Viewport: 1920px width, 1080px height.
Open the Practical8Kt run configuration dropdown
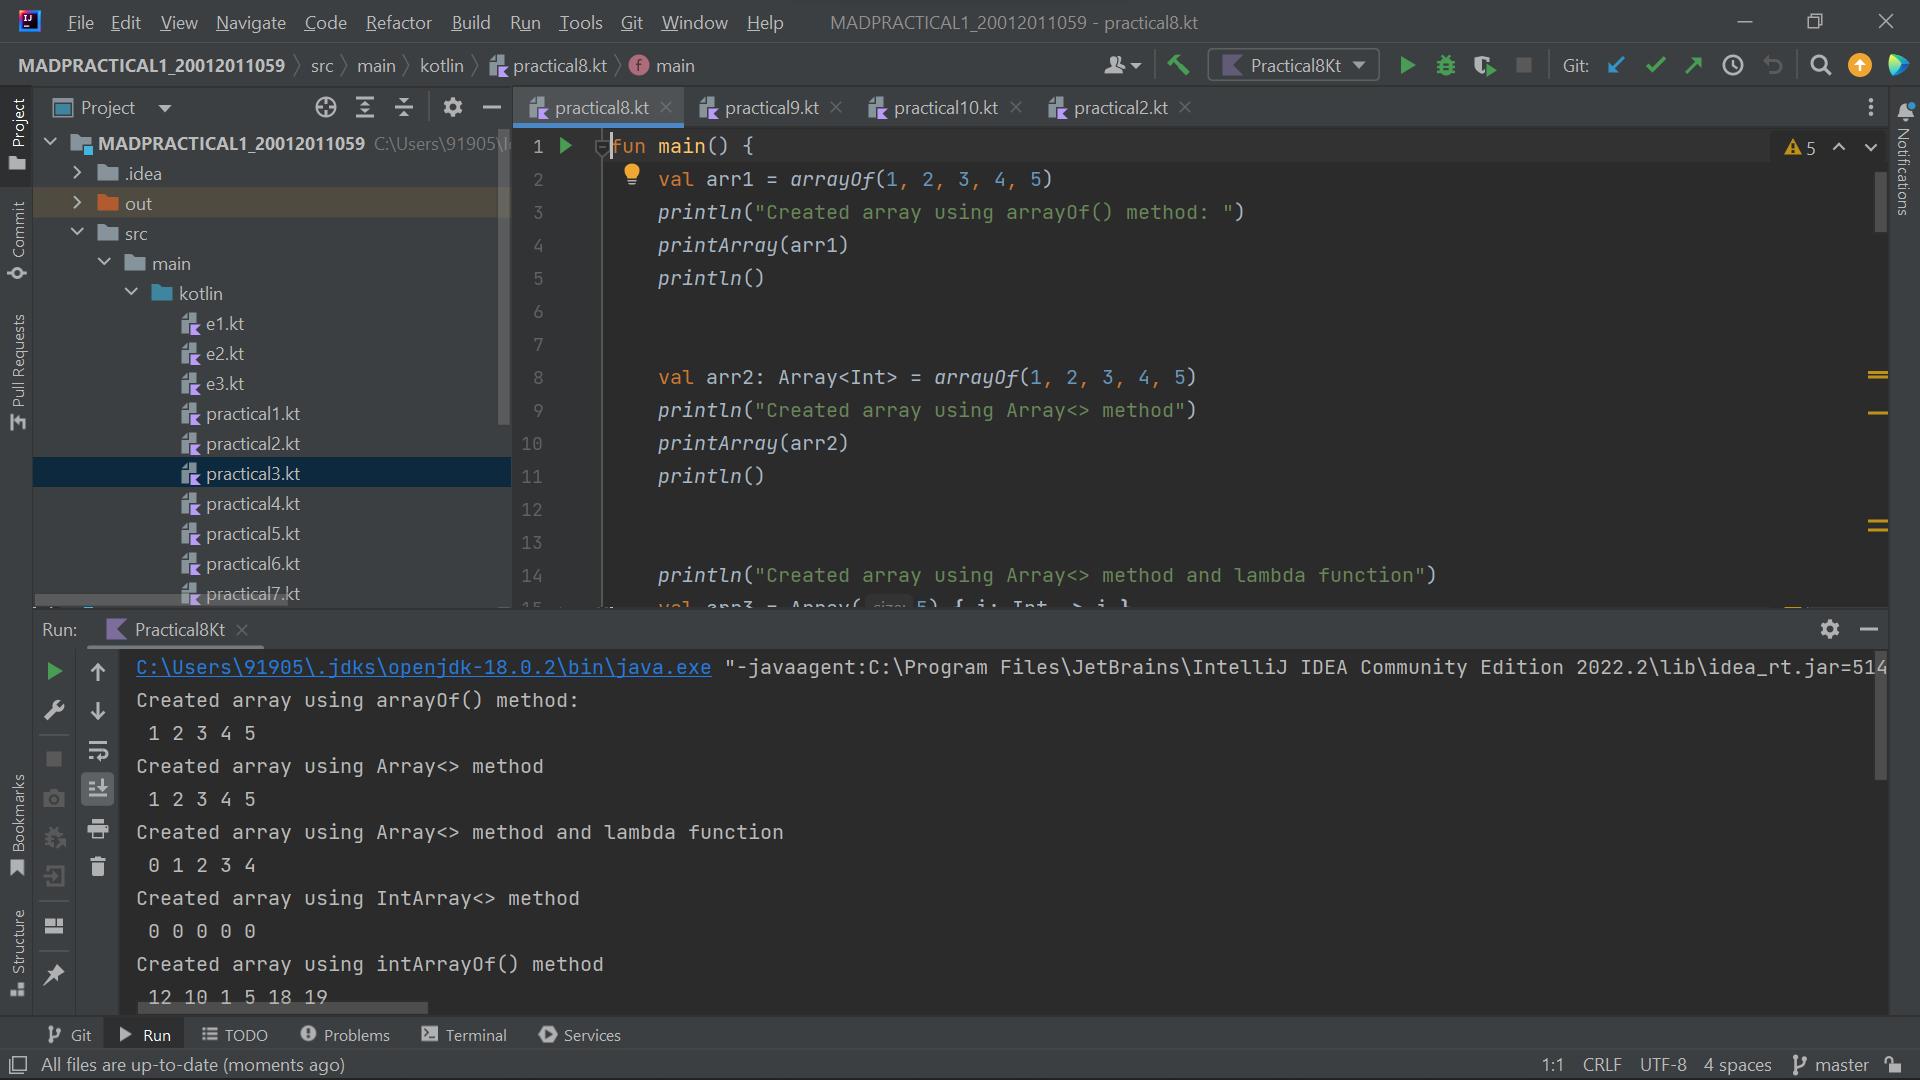(1293, 66)
